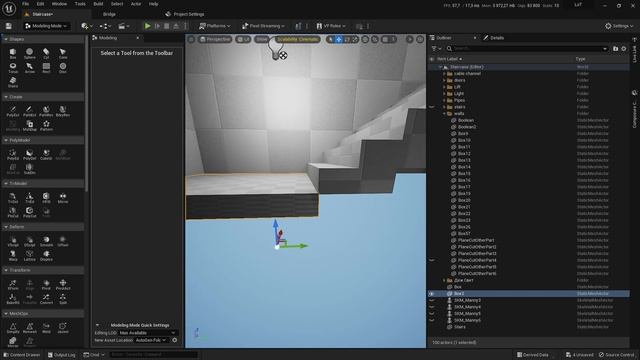Select the Cylinder shape tool
Screen dimensions: 640x360
point(46,53)
